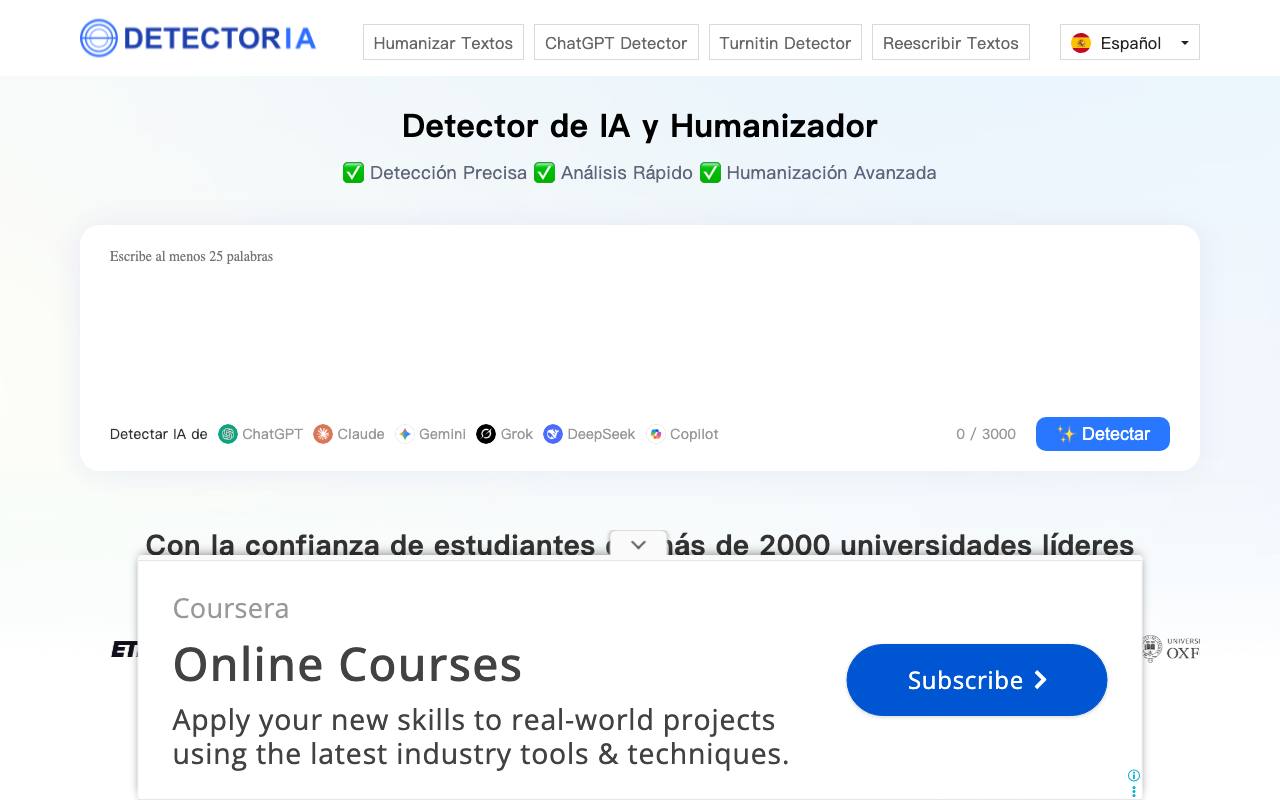Open Turnitin Detector page
The height and width of the screenshot is (800, 1280).
coord(785,43)
